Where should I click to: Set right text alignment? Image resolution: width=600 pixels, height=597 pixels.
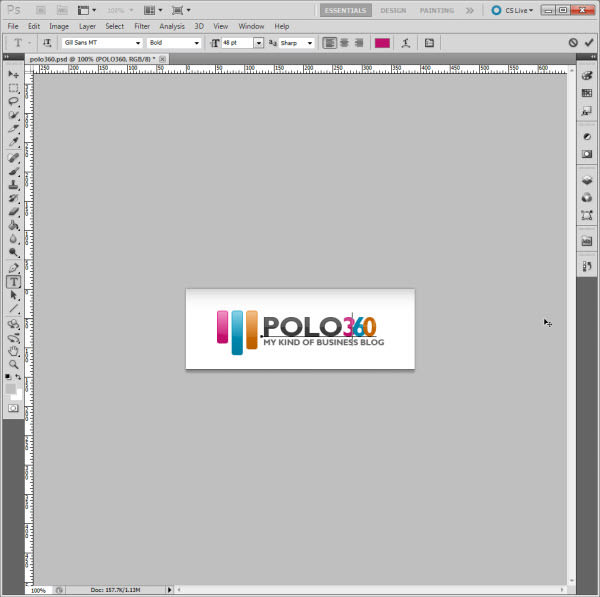tap(359, 43)
